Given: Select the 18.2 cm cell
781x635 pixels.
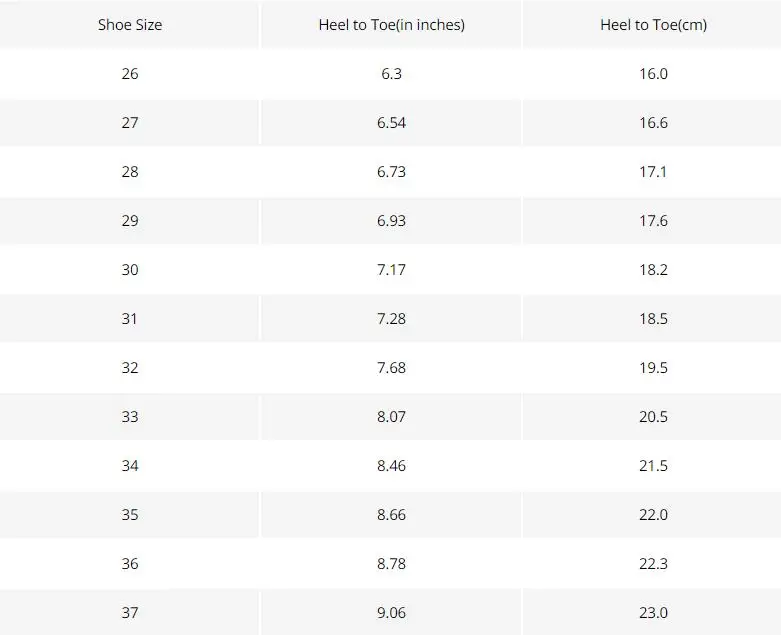Looking at the screenshot, I should pos(653,270).
